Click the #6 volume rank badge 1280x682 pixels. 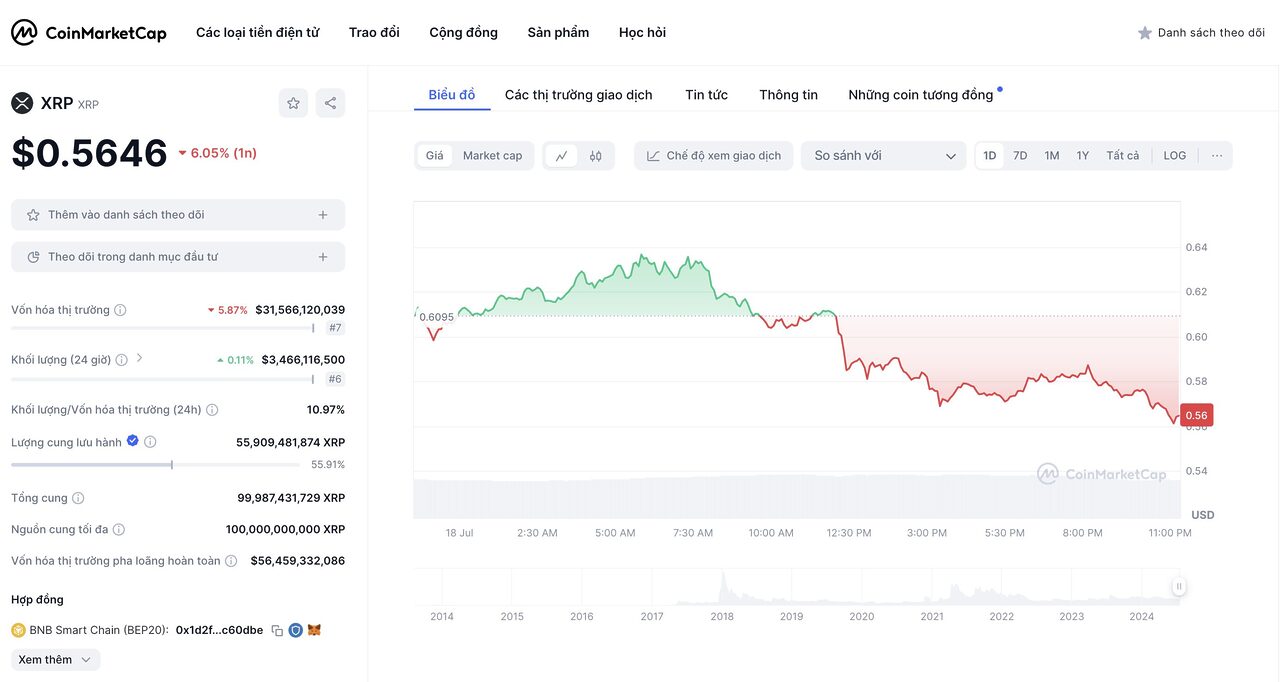pos(335,379)
